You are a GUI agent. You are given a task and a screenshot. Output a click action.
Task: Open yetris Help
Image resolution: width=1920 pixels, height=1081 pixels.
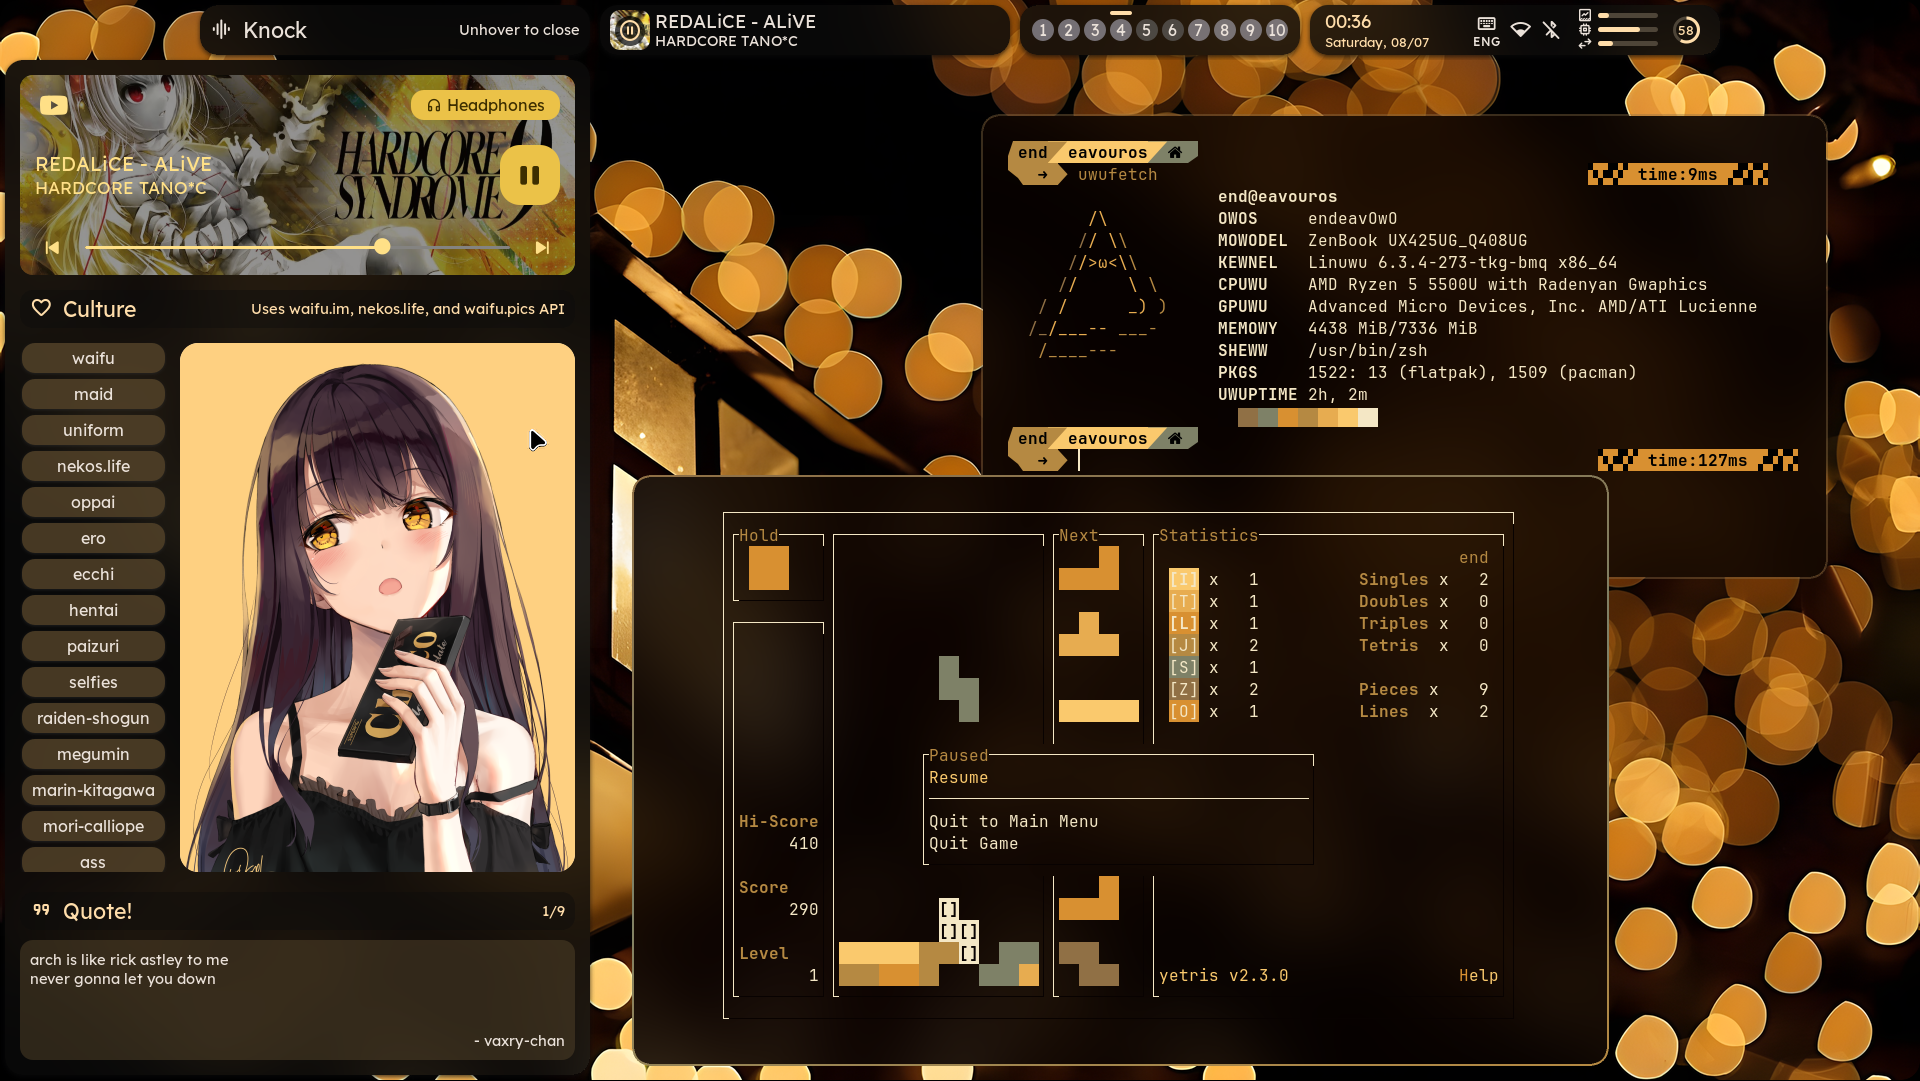1478,975
